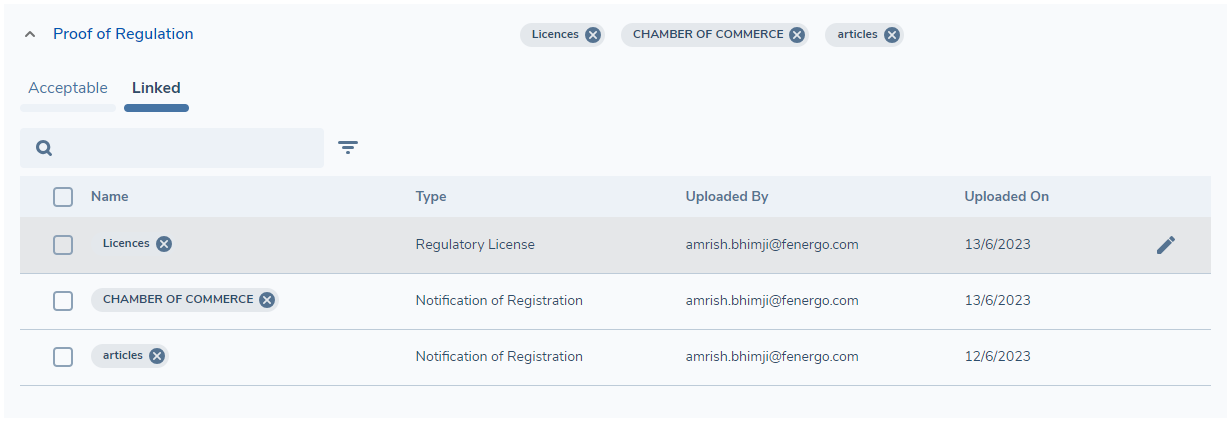
Task: Click the X on Licences row tag
Action: pyautogui.click(x=164, y=244)
